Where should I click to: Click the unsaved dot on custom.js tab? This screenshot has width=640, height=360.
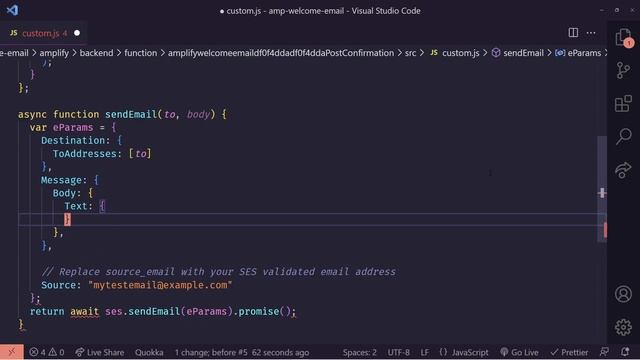(x=77, y=33)
